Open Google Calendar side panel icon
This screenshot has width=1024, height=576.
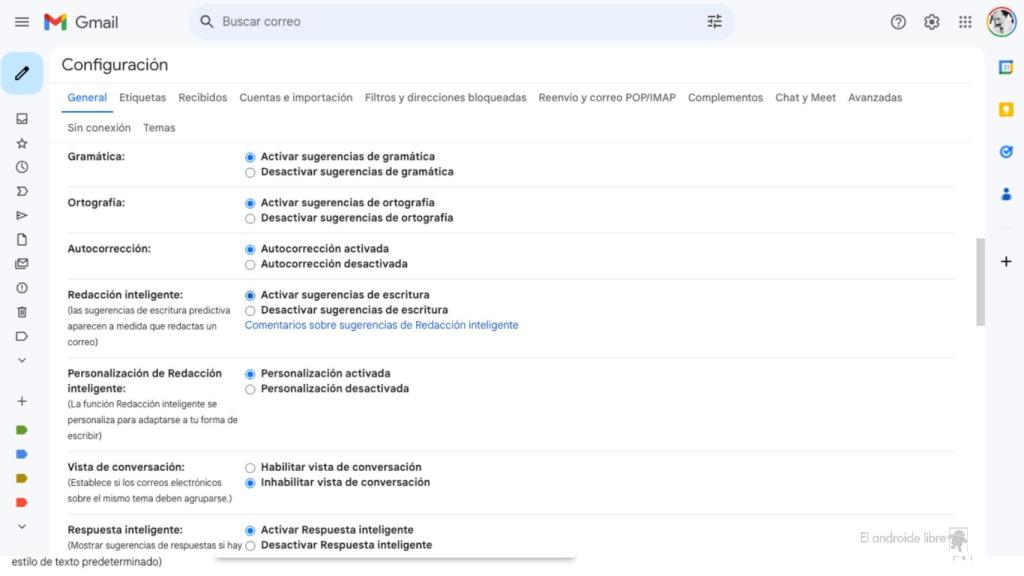coord(1006,67)
